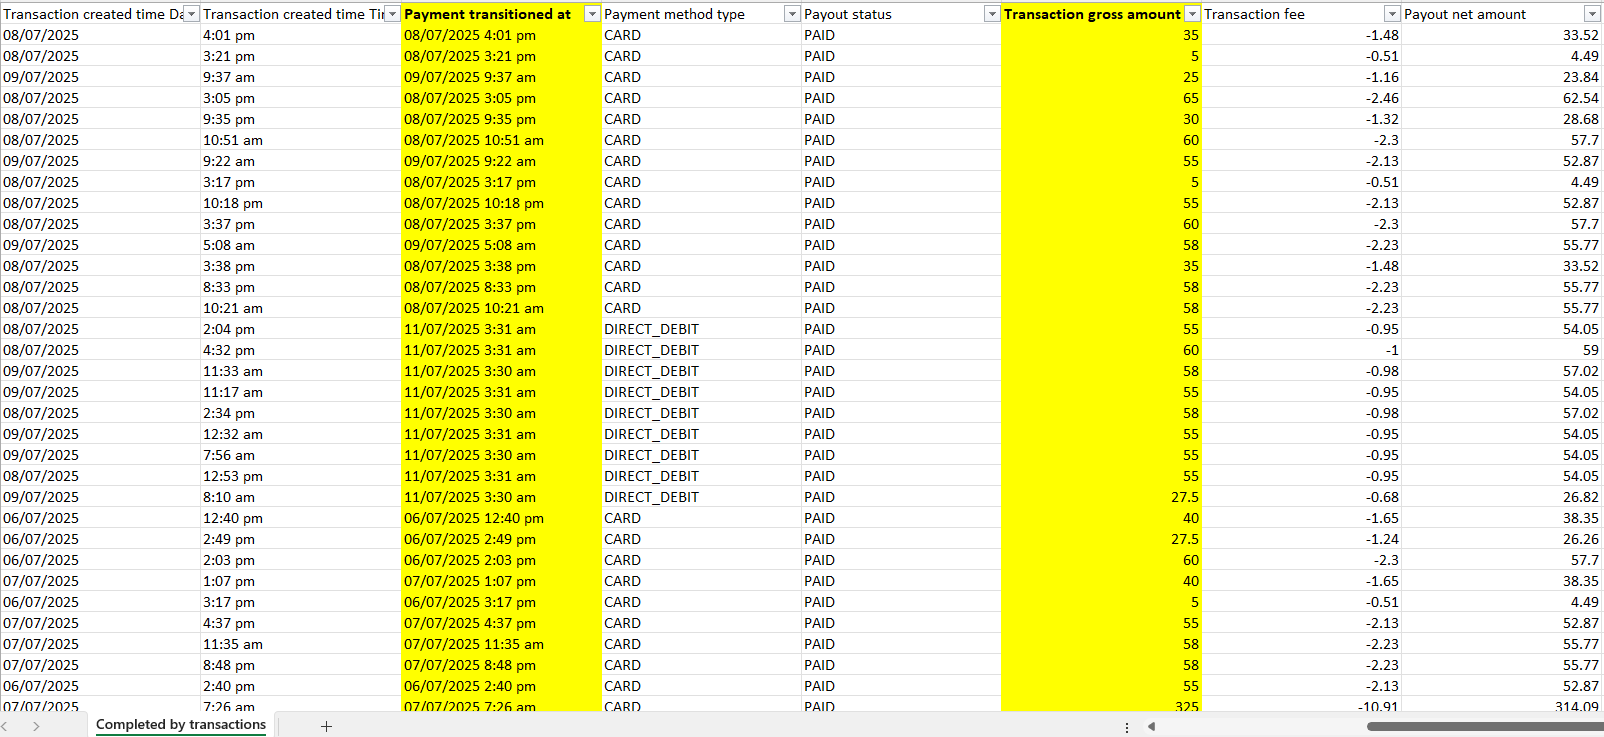Click the previous sheet navigation arrow
This screenshot has height=737, width=1604.
pos(5,726)
